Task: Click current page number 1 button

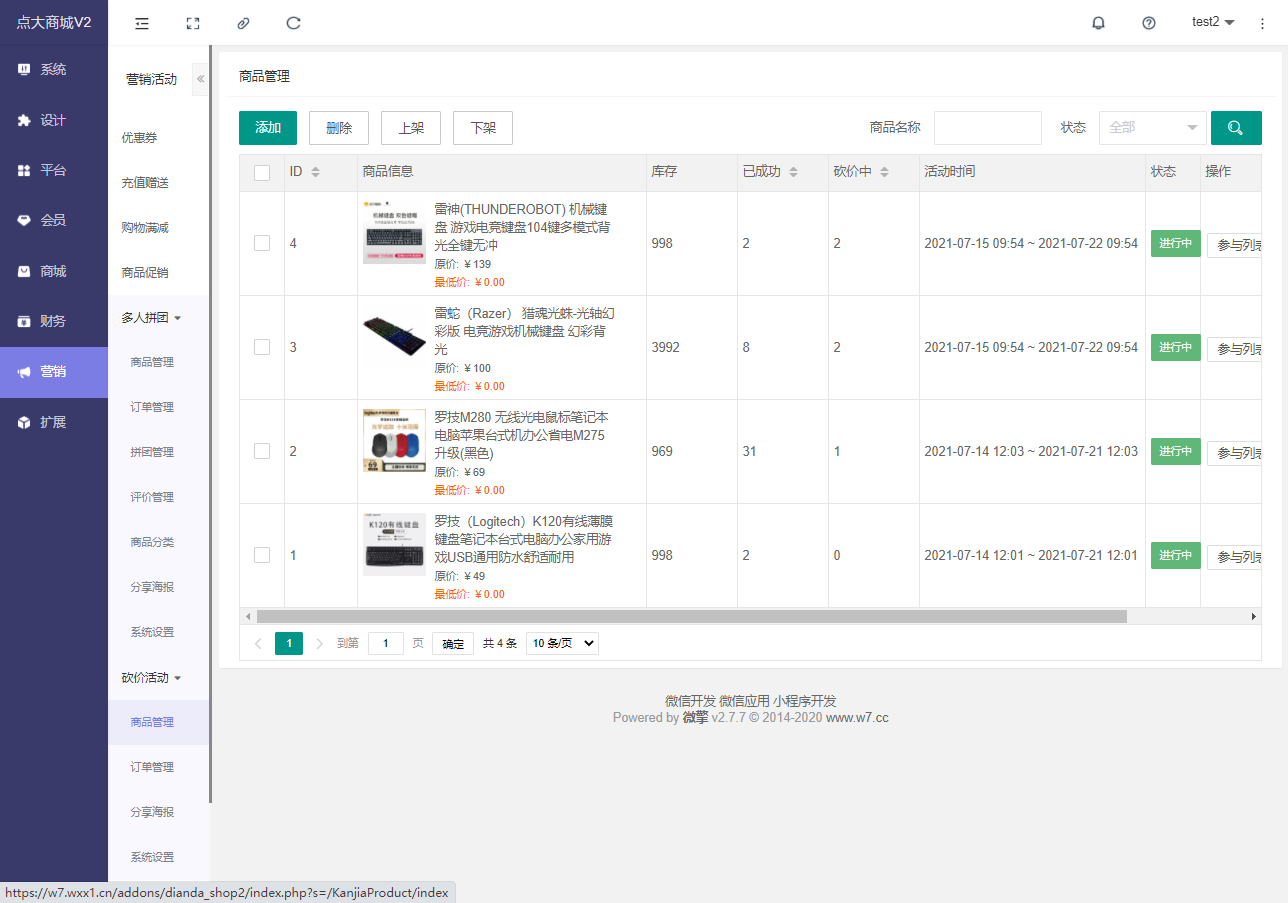Action: pyautogui.click(x=289, y=644)
